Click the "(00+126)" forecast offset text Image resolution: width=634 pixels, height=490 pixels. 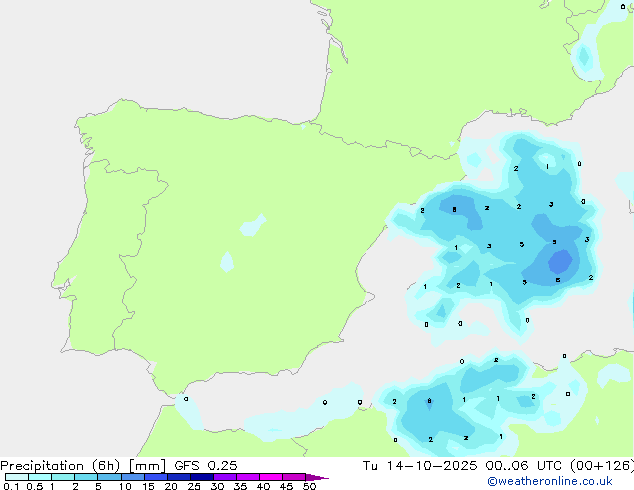tap(602, 466)
